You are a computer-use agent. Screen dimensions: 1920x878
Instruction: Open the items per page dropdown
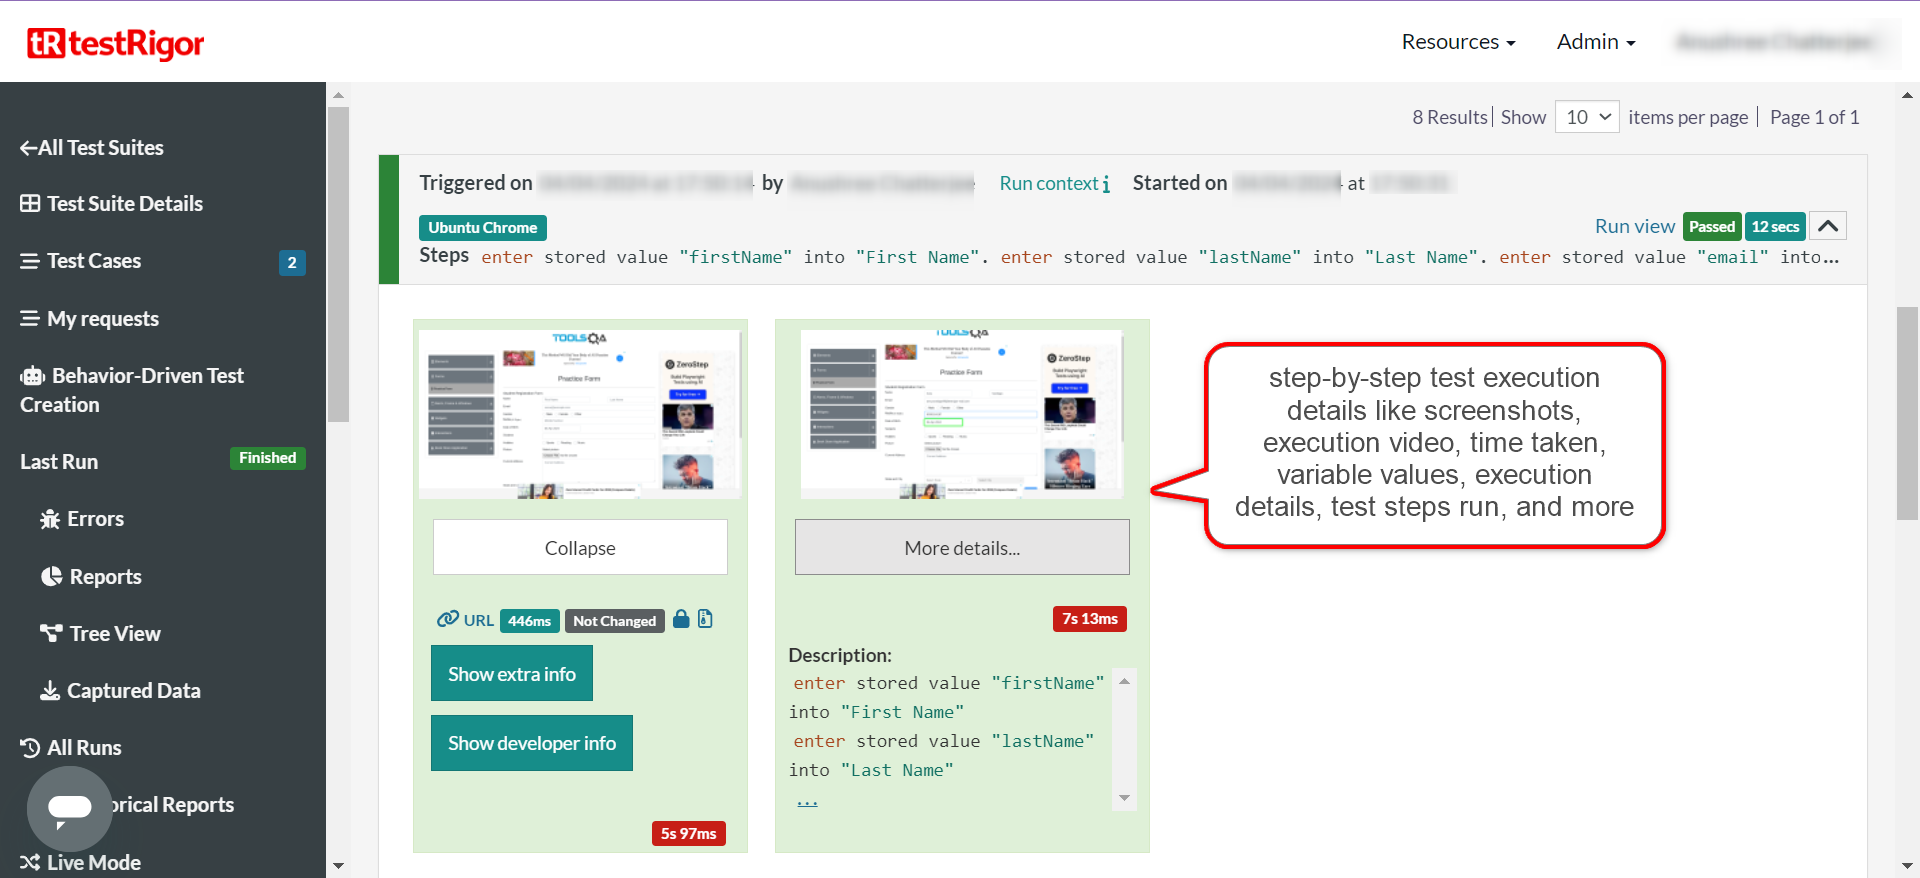[x=1587, y=117]
